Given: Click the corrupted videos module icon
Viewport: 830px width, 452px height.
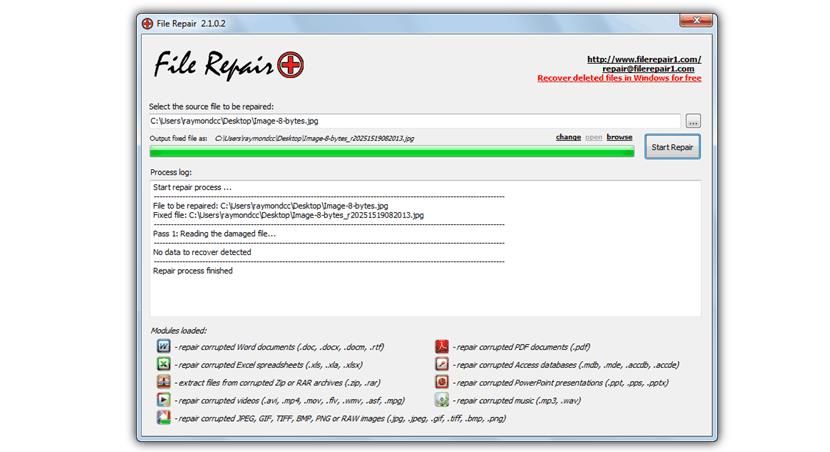Looking at the screenshot, I should point(163,400).
